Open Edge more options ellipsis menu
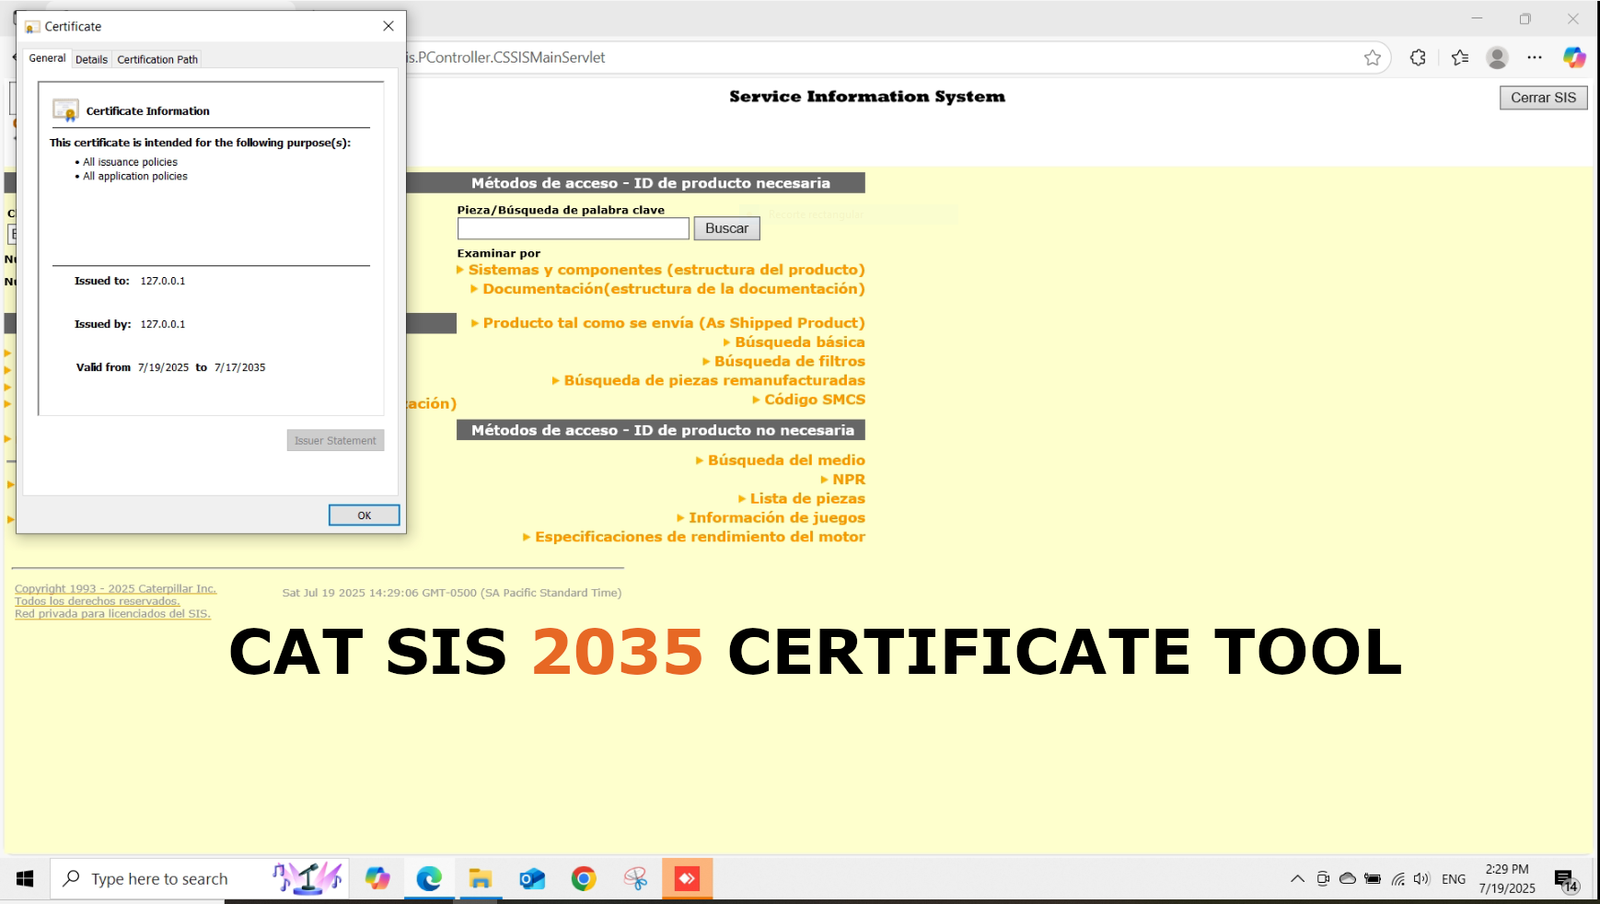 coord(1536,57)
